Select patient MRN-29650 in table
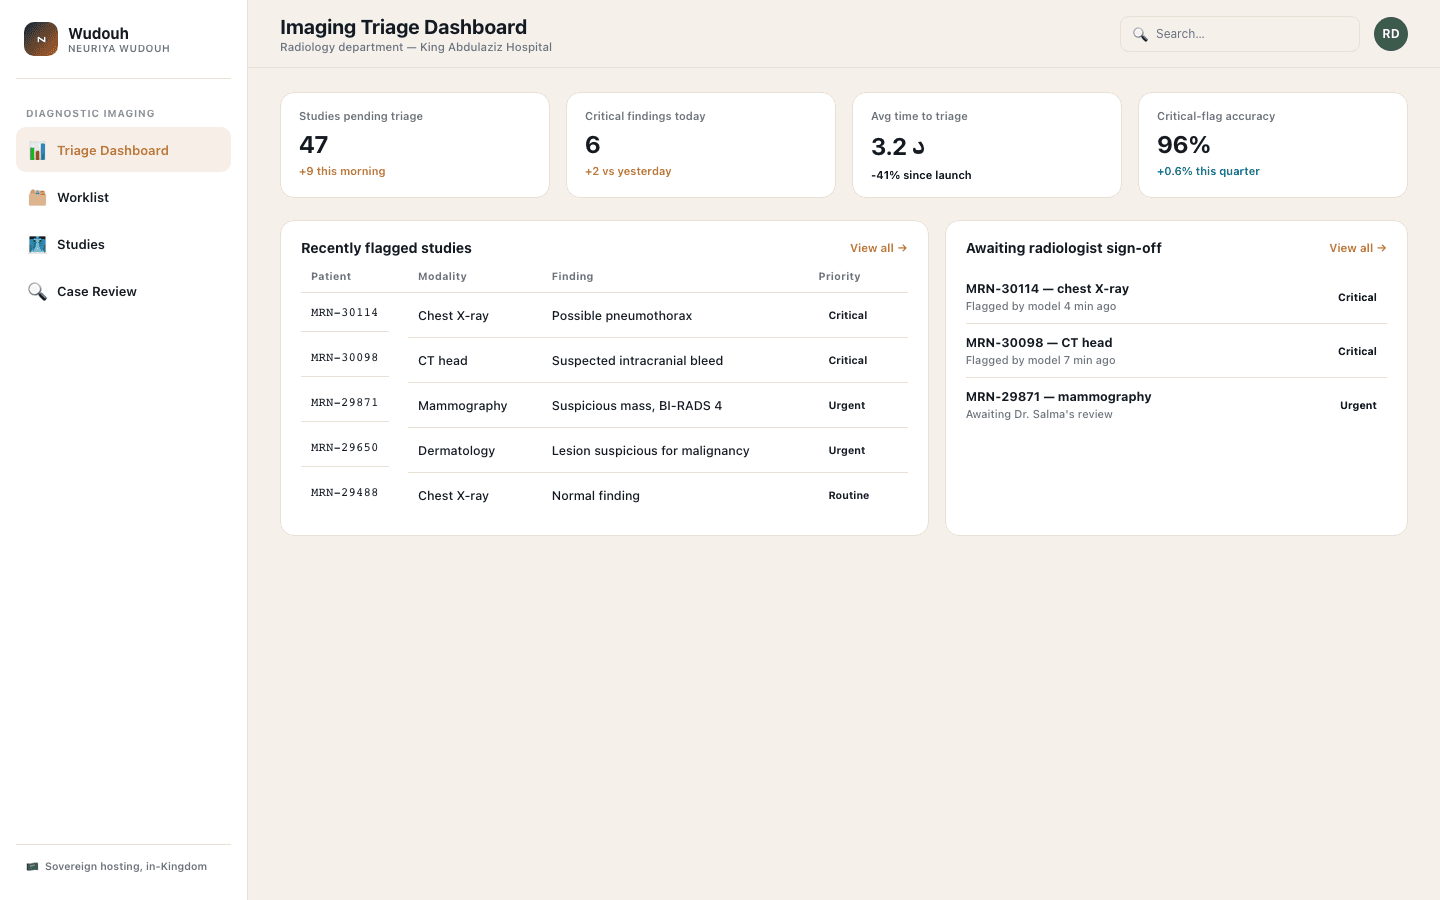 344,448
